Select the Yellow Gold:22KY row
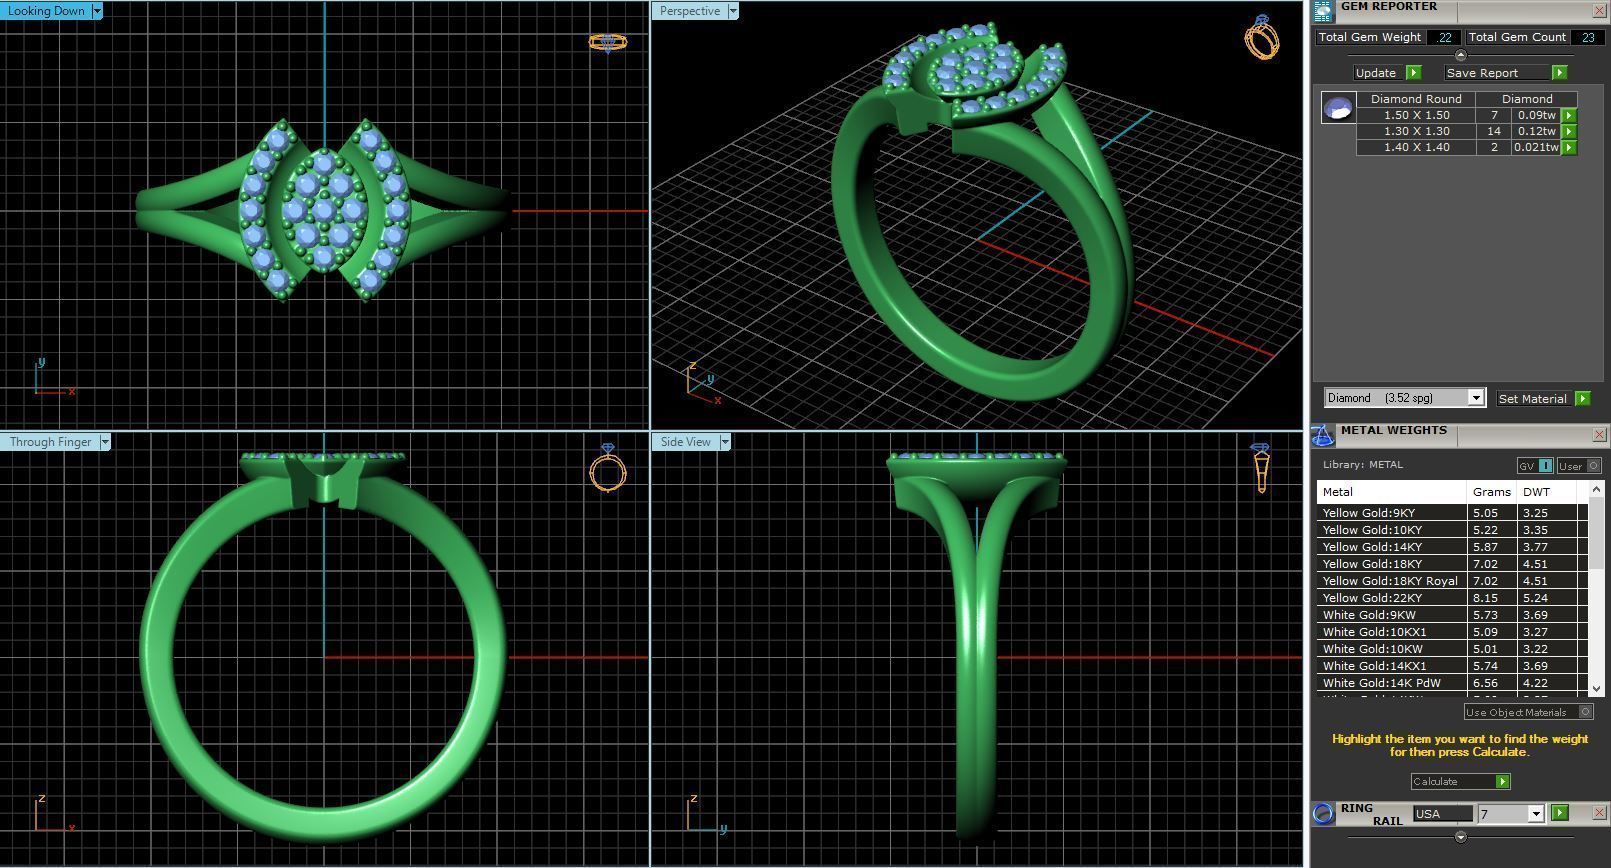The image size is (1611, 868). (1452, 598)
